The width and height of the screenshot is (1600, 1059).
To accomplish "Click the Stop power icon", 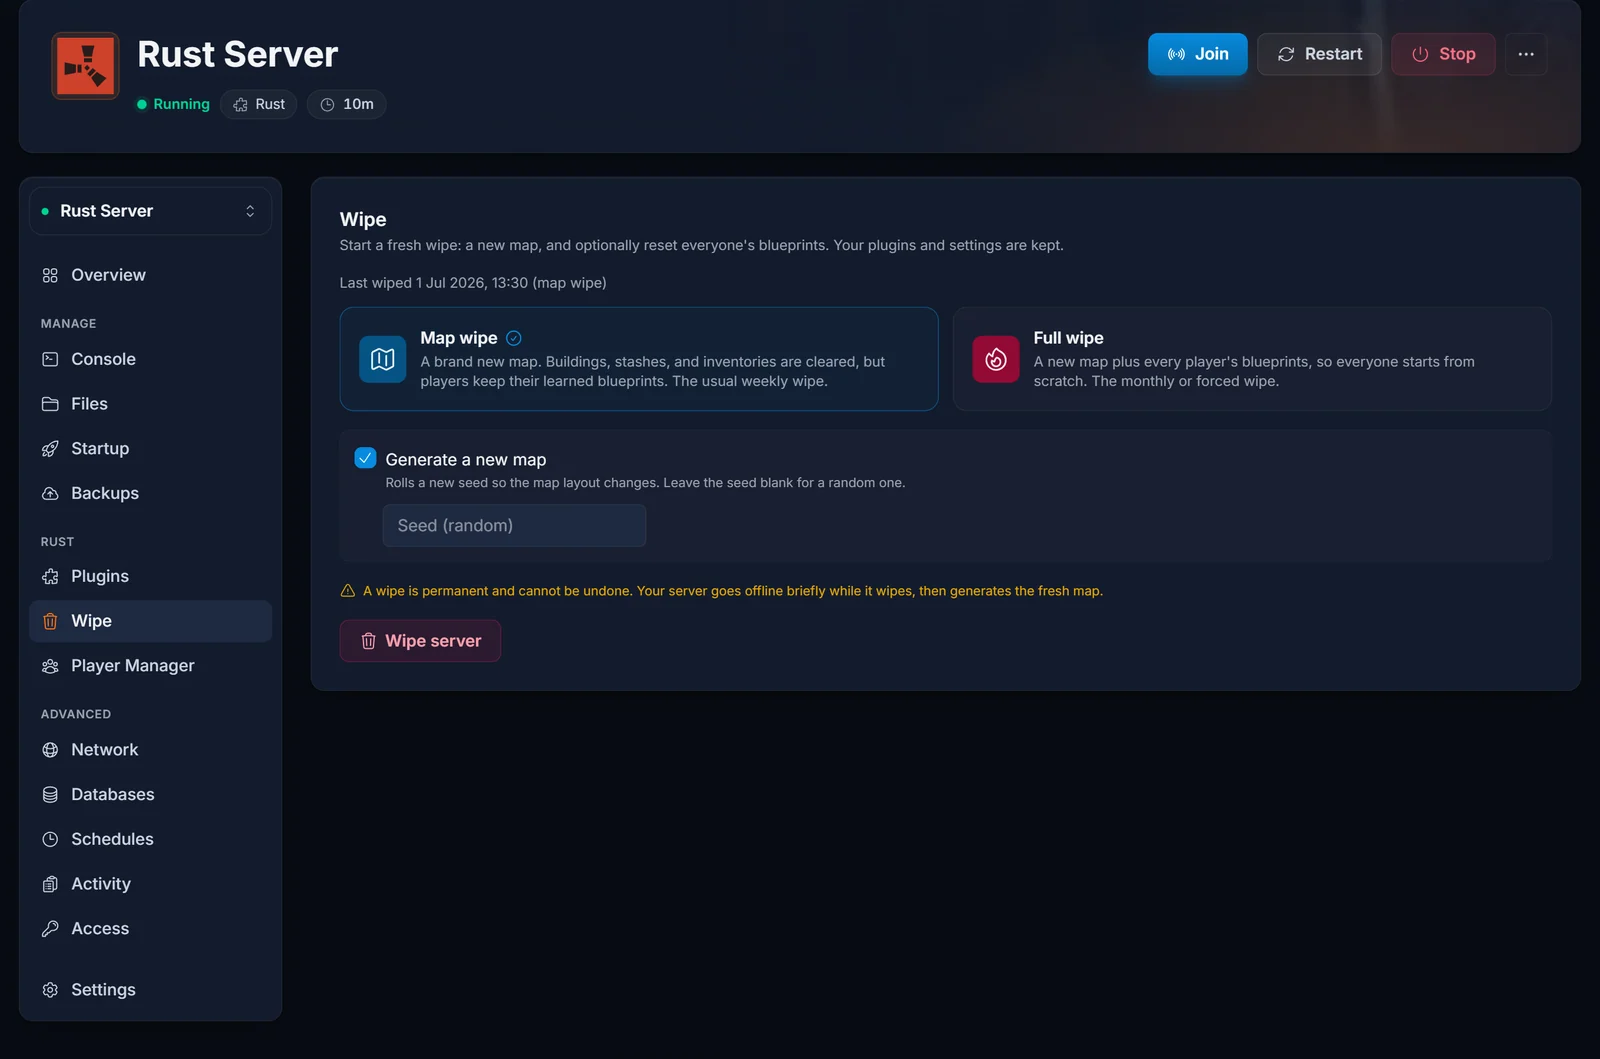I will pyautogui.click(x=1420, y=54).
